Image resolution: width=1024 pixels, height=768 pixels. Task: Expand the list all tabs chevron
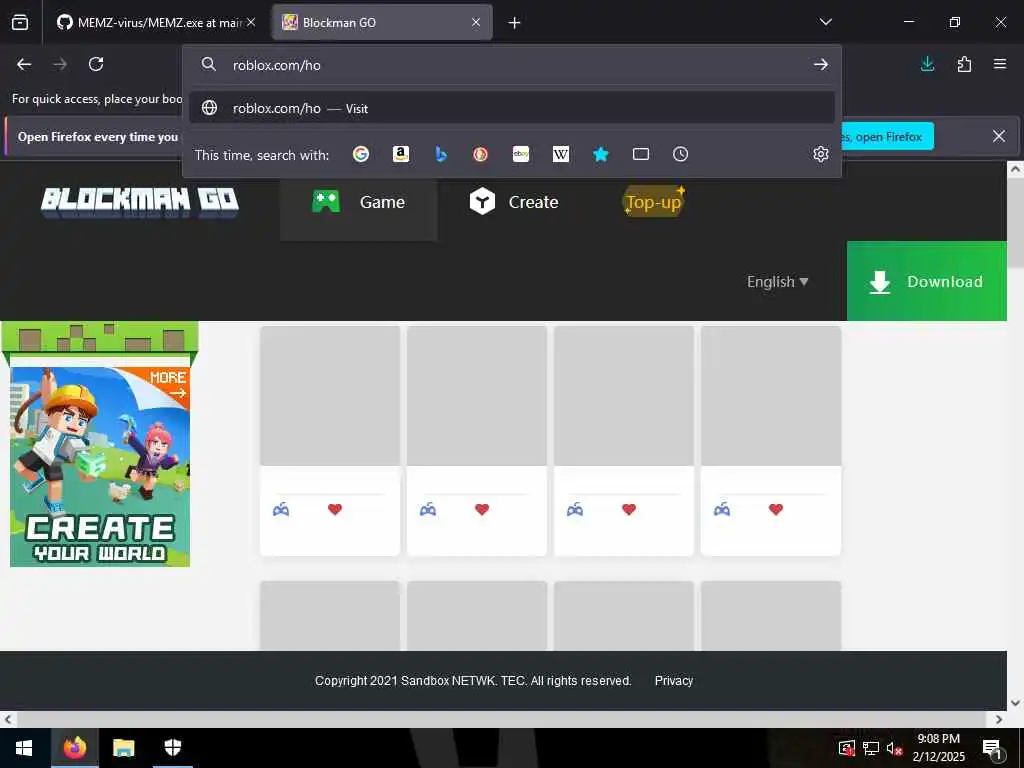[x=825, y=22]
